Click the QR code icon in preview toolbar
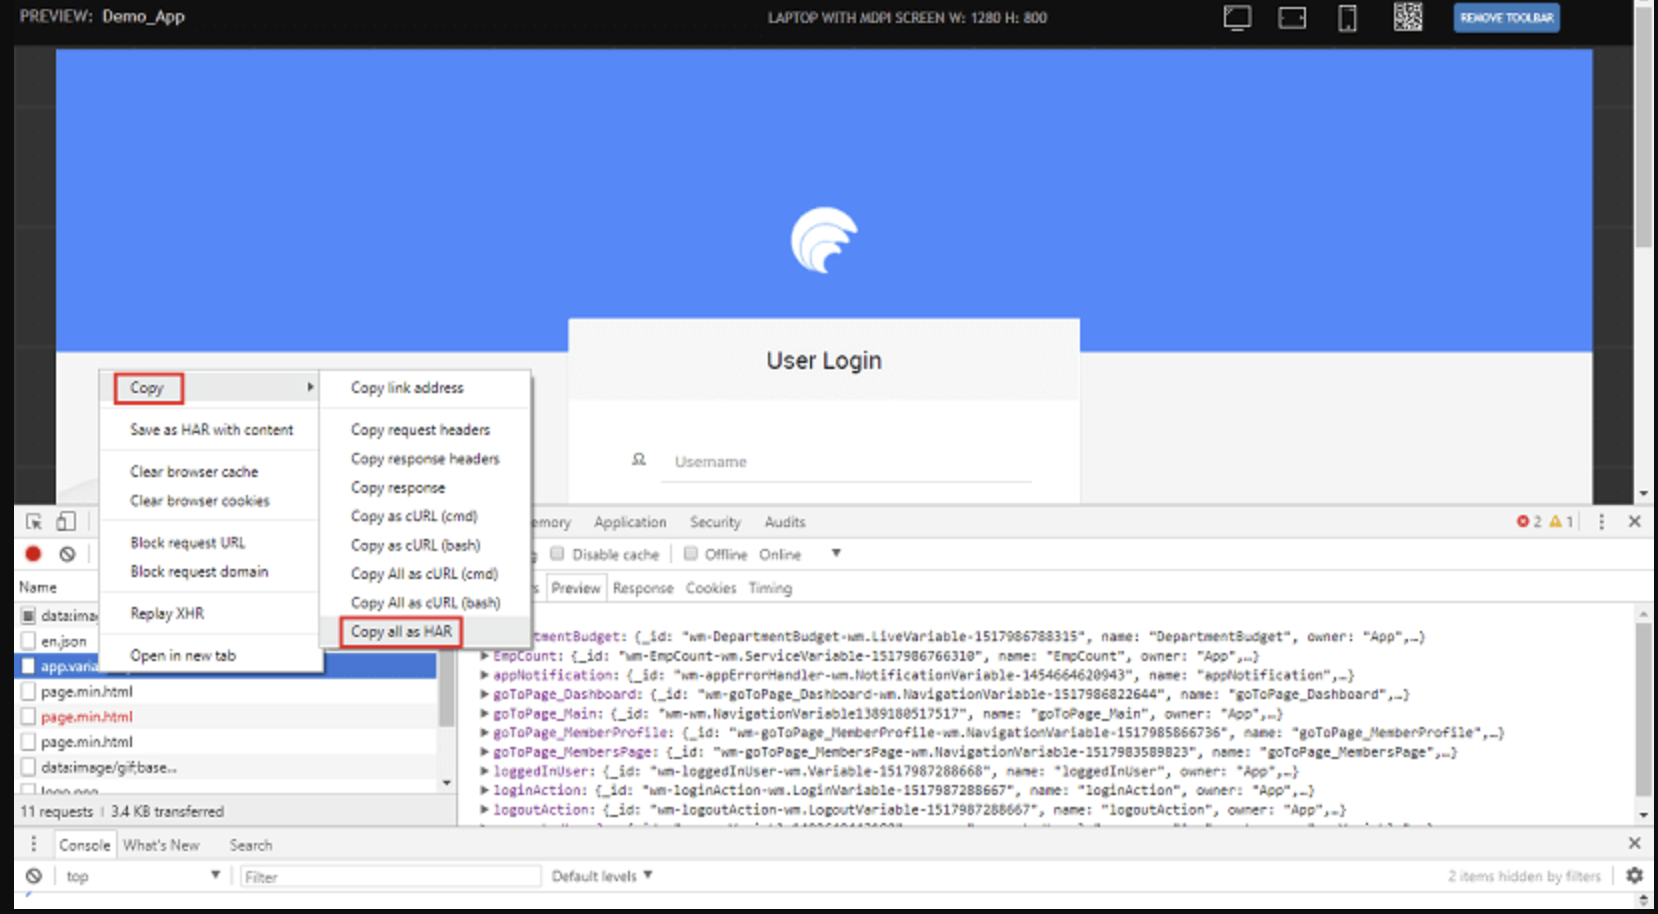The height and width of the screenshot is (914, 1658). tap(1407, 17)
